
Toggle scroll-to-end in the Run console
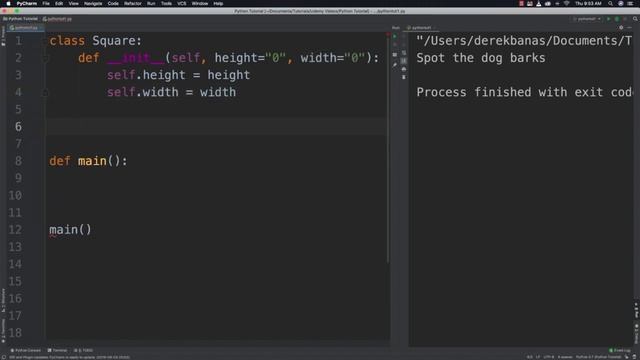[x=404, y=61]
